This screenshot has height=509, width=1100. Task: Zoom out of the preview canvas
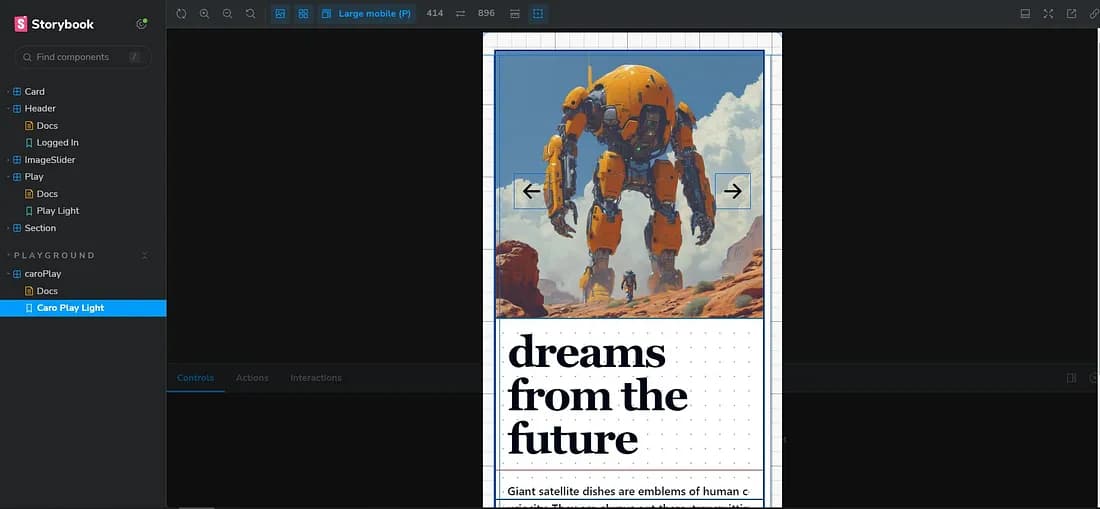pyautogui.click(x=227, y=14)
